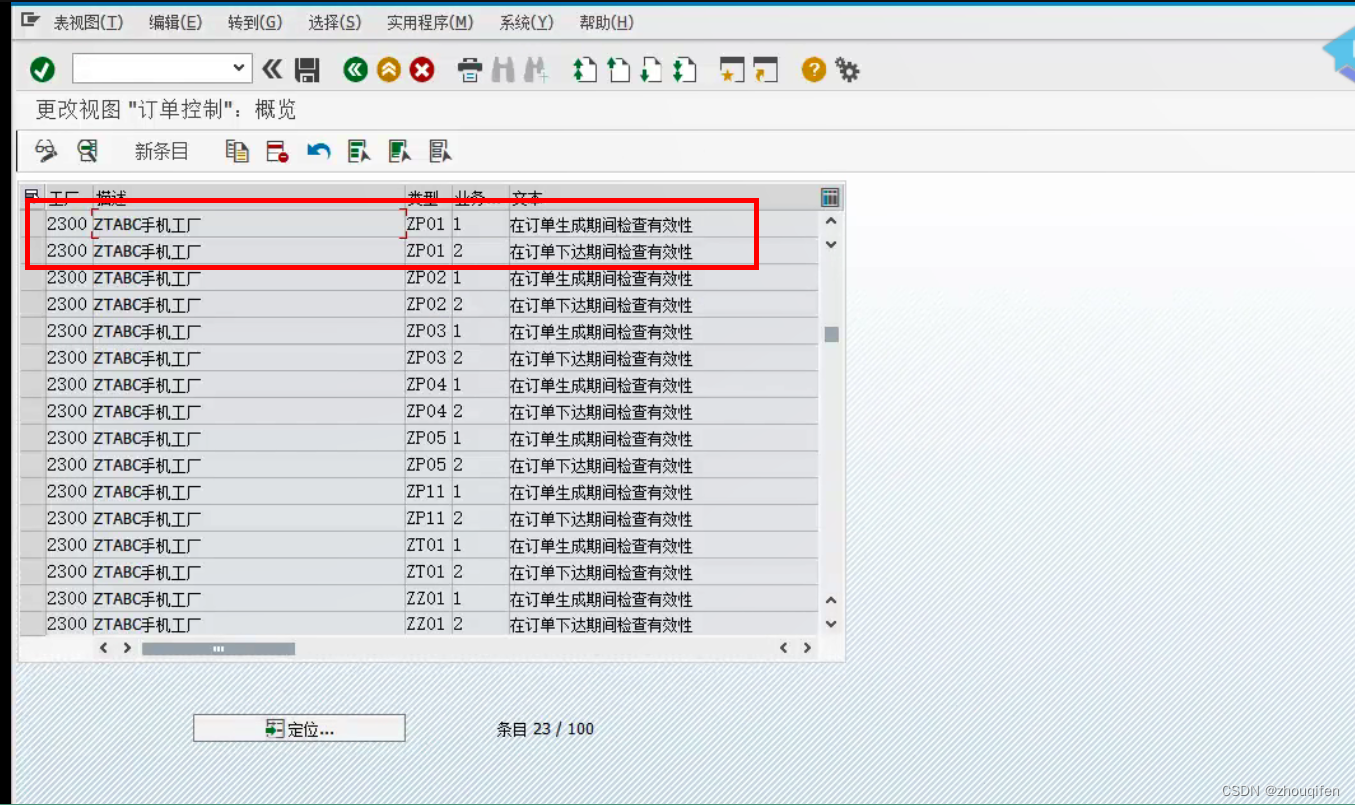The width and height of the screenshot is (1355, 808).
Task: Select the row marker for ZP11 业务 2
Action: (32, 518)
